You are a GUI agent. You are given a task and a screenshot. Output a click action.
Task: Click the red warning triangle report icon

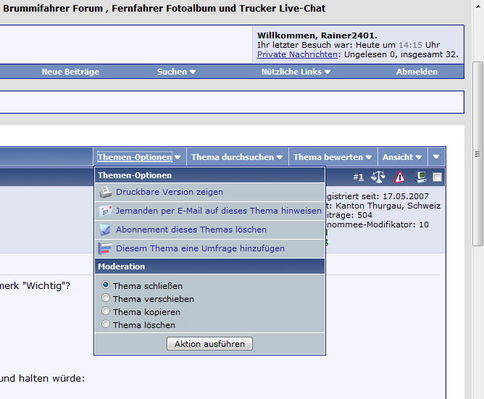click(x=399, y=177)
